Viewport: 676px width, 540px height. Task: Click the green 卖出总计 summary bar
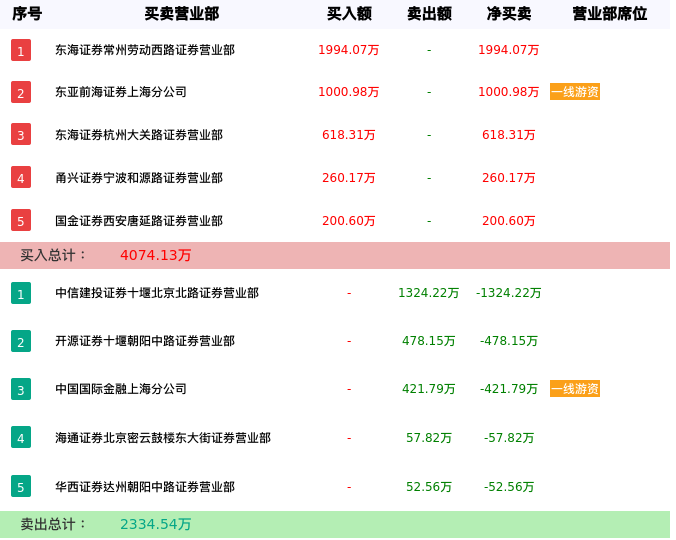coord(335,524)
